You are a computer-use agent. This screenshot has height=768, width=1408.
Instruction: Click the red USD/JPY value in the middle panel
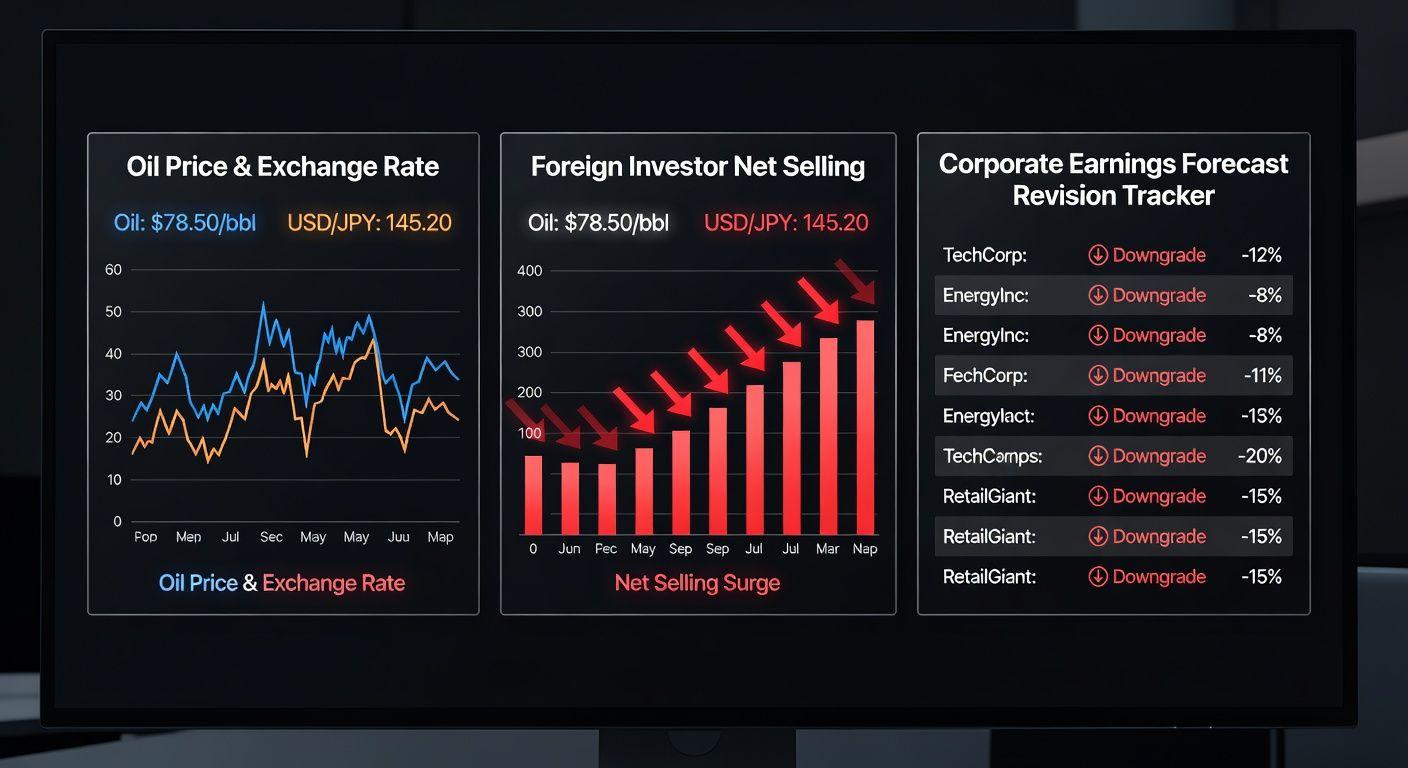[786, 223]
